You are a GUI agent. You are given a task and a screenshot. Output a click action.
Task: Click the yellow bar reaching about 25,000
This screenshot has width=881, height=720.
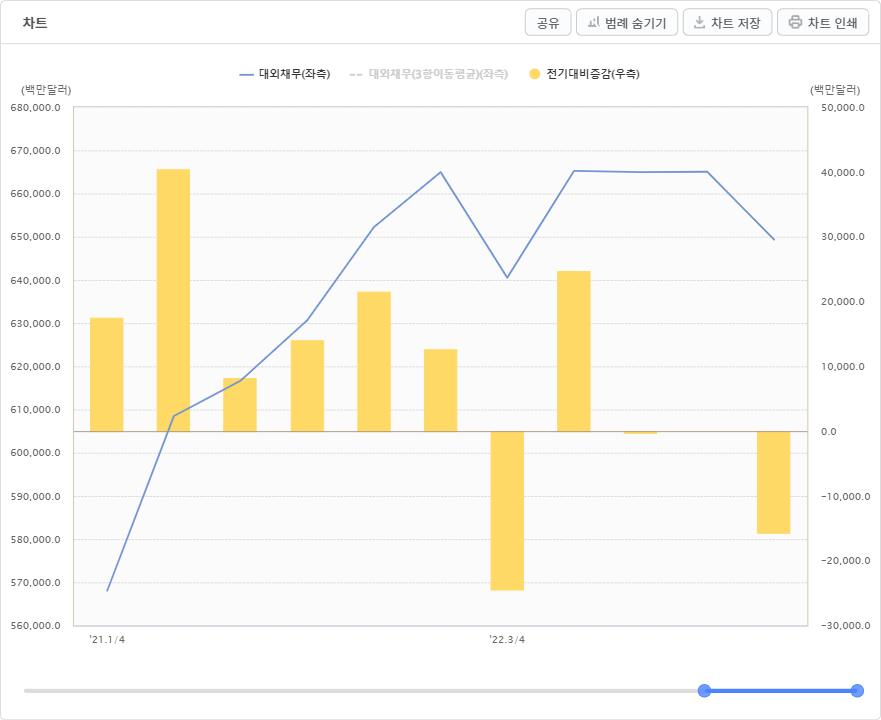pyautogui.click(x=574, y=351)
